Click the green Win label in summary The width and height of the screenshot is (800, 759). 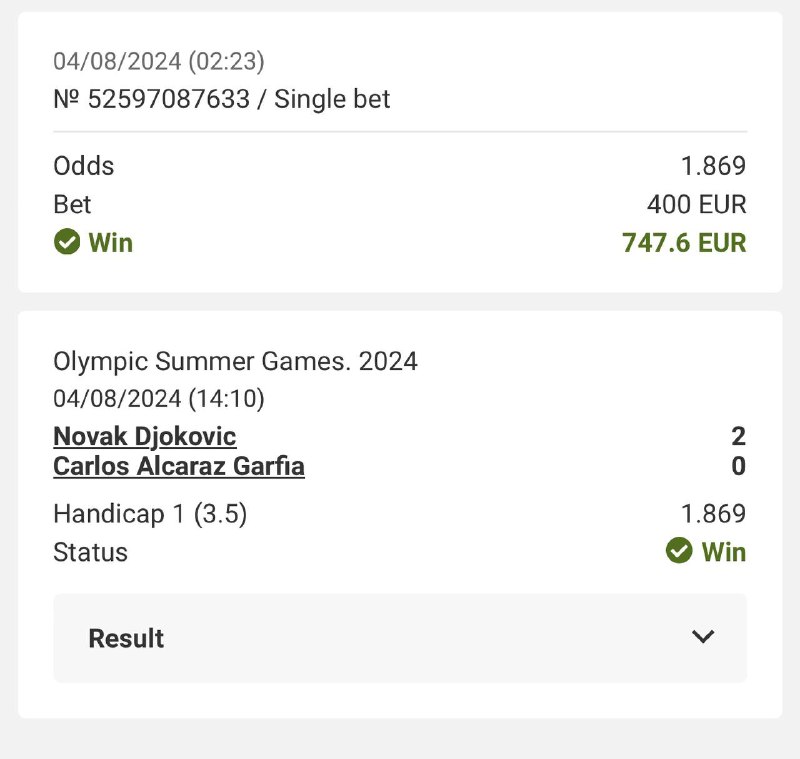coord(110,242)
